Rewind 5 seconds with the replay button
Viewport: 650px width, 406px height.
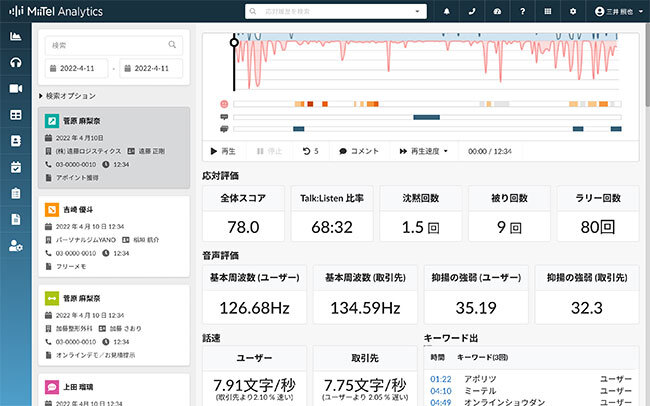point(310,151)
